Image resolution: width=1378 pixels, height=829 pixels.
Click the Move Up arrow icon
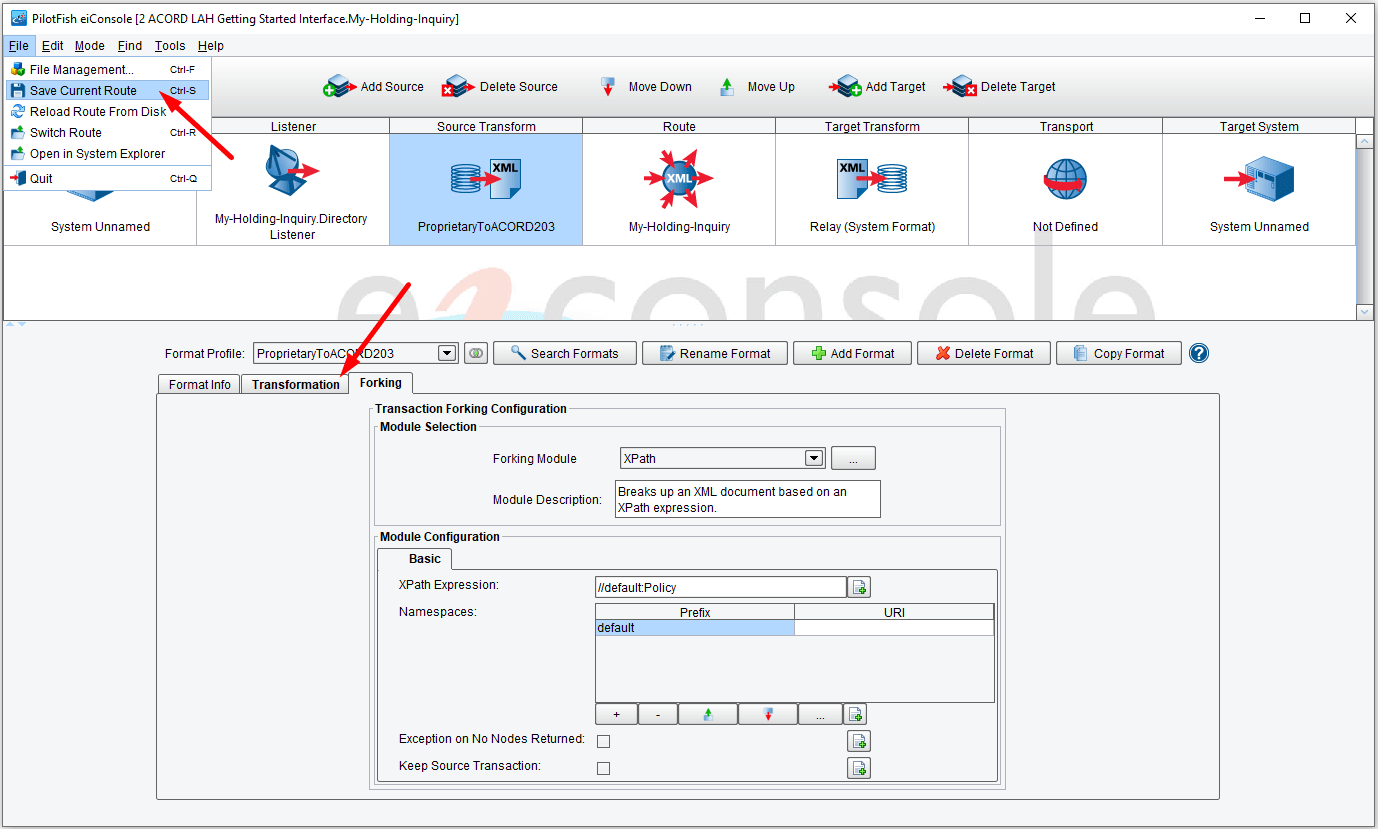click(x=727, y=87)
